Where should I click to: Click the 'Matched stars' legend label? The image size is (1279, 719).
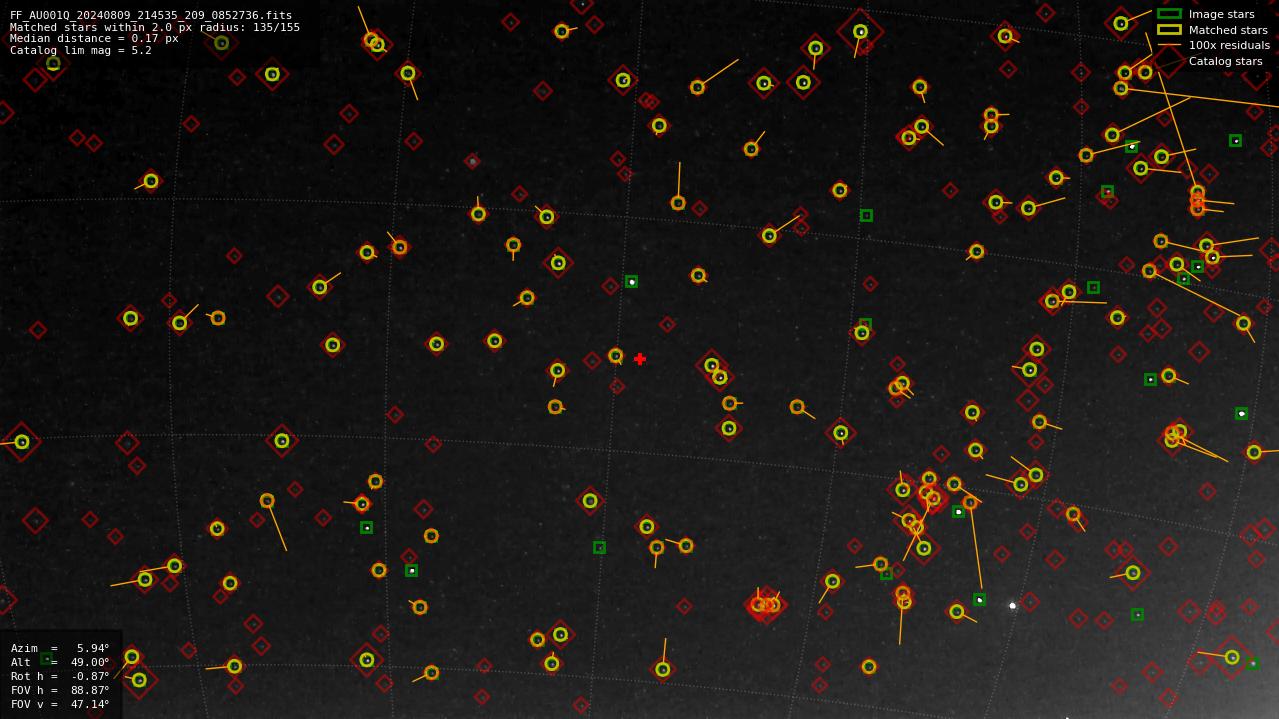(1228, 30)
